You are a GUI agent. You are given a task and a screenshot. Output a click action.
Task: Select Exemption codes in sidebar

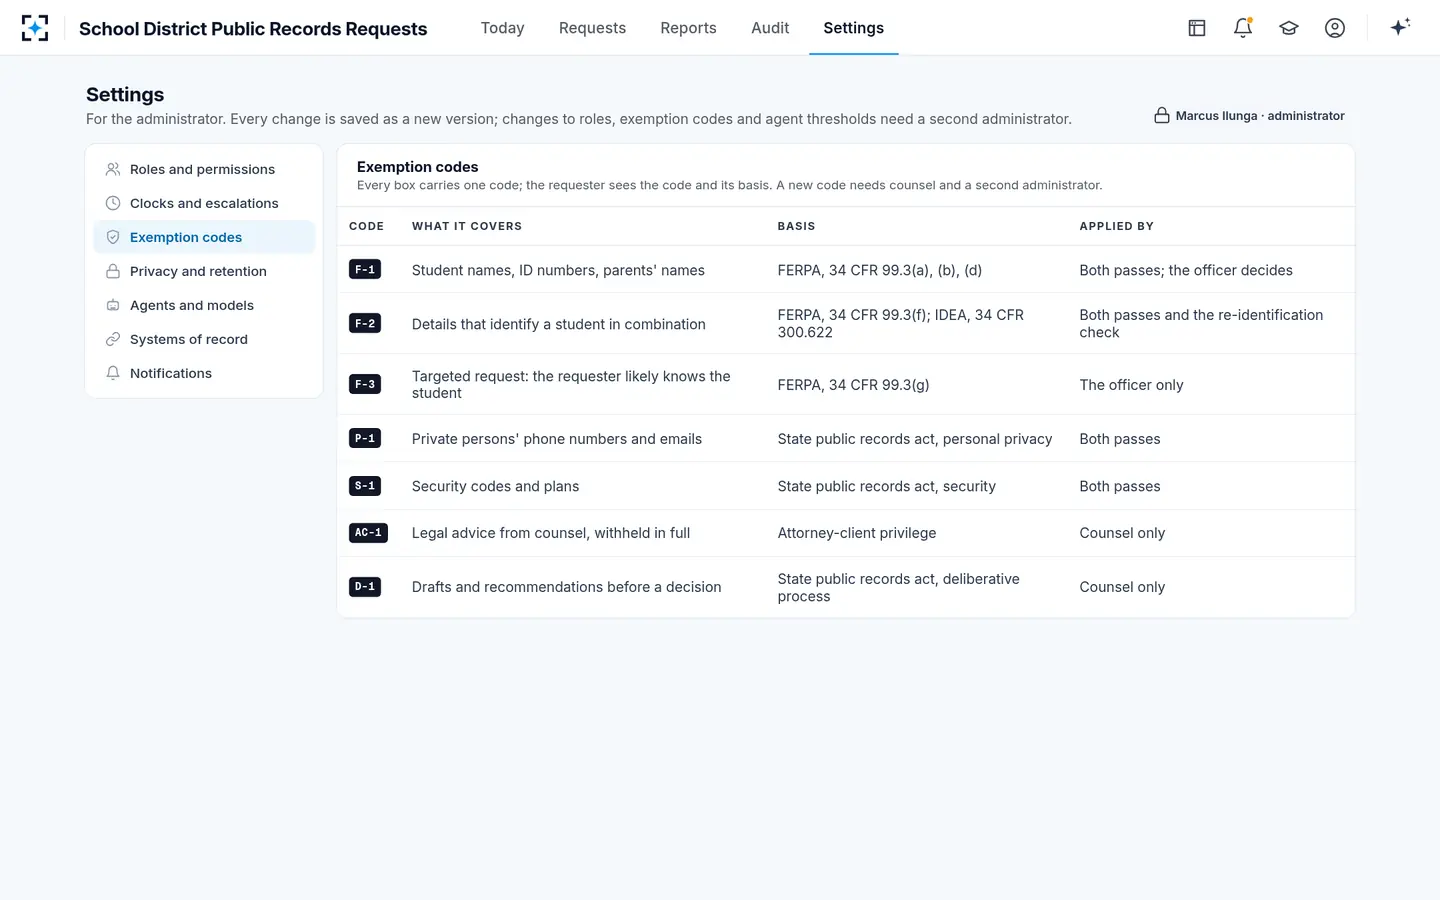[x=204, y=237]
